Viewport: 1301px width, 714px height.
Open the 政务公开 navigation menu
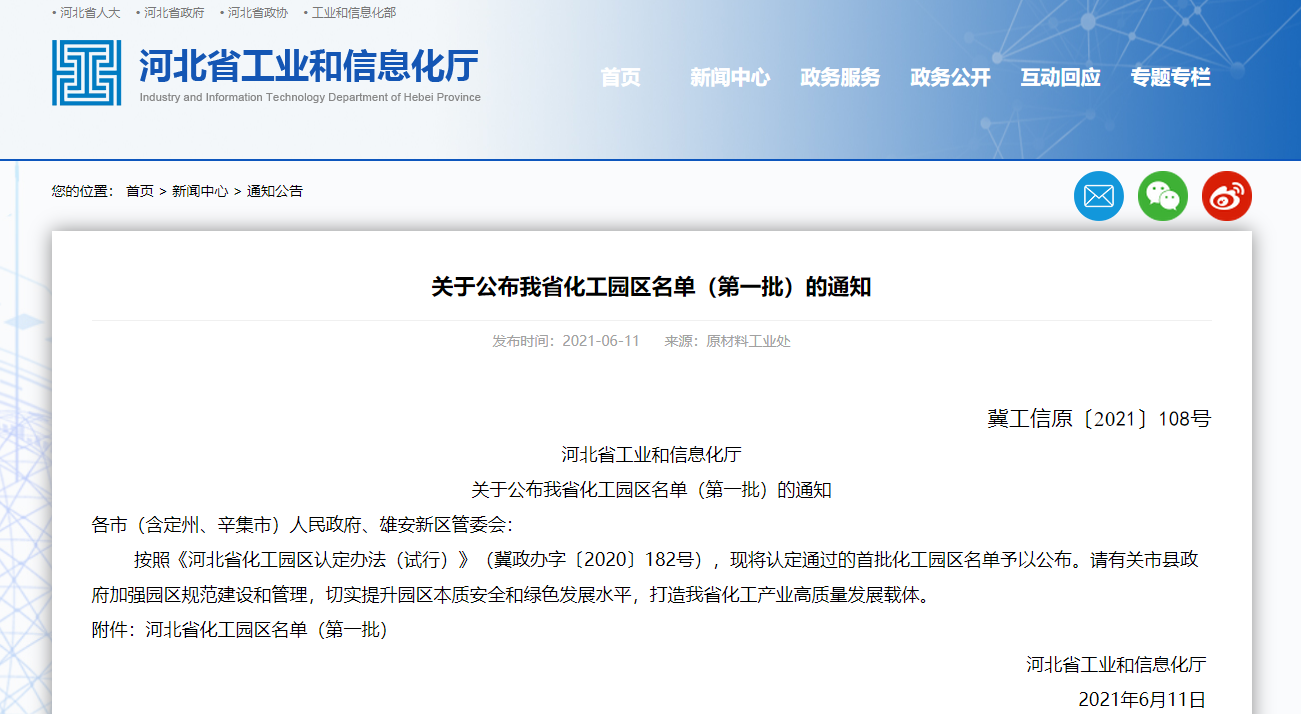(x=950, y=77)
